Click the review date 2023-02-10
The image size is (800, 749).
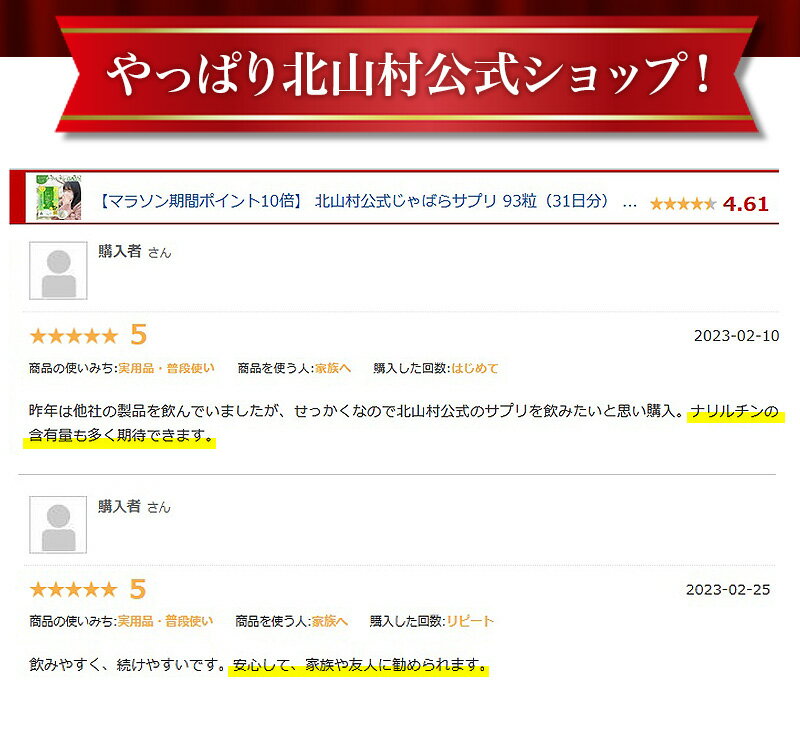[736, 336]
